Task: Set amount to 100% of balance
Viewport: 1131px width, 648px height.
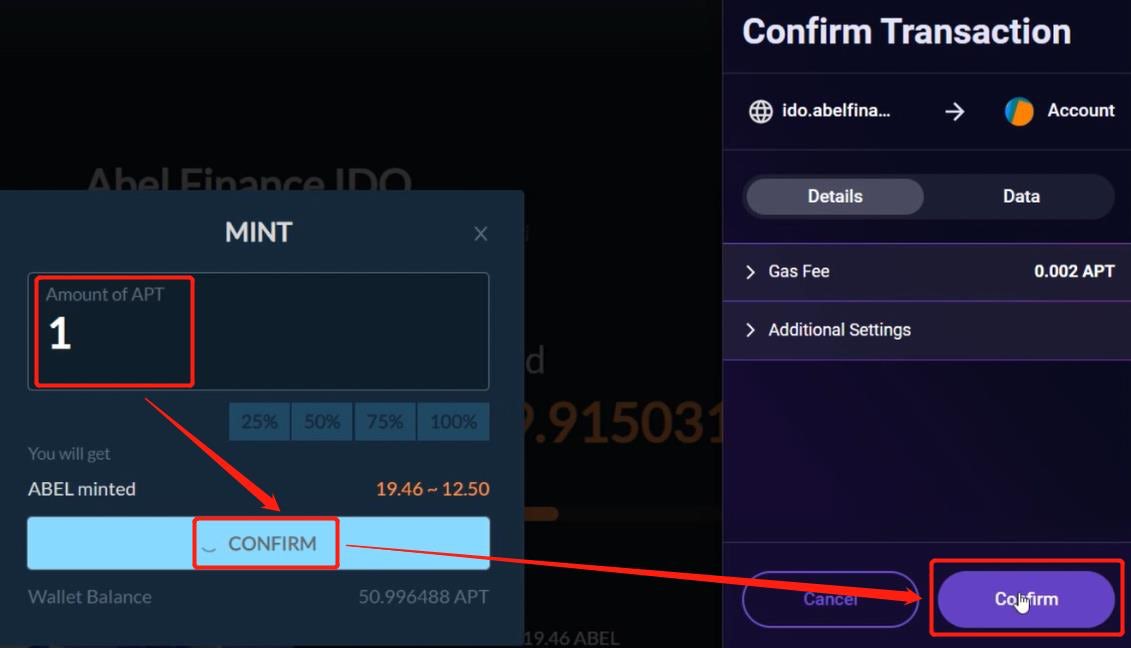Action: point(453,422)
